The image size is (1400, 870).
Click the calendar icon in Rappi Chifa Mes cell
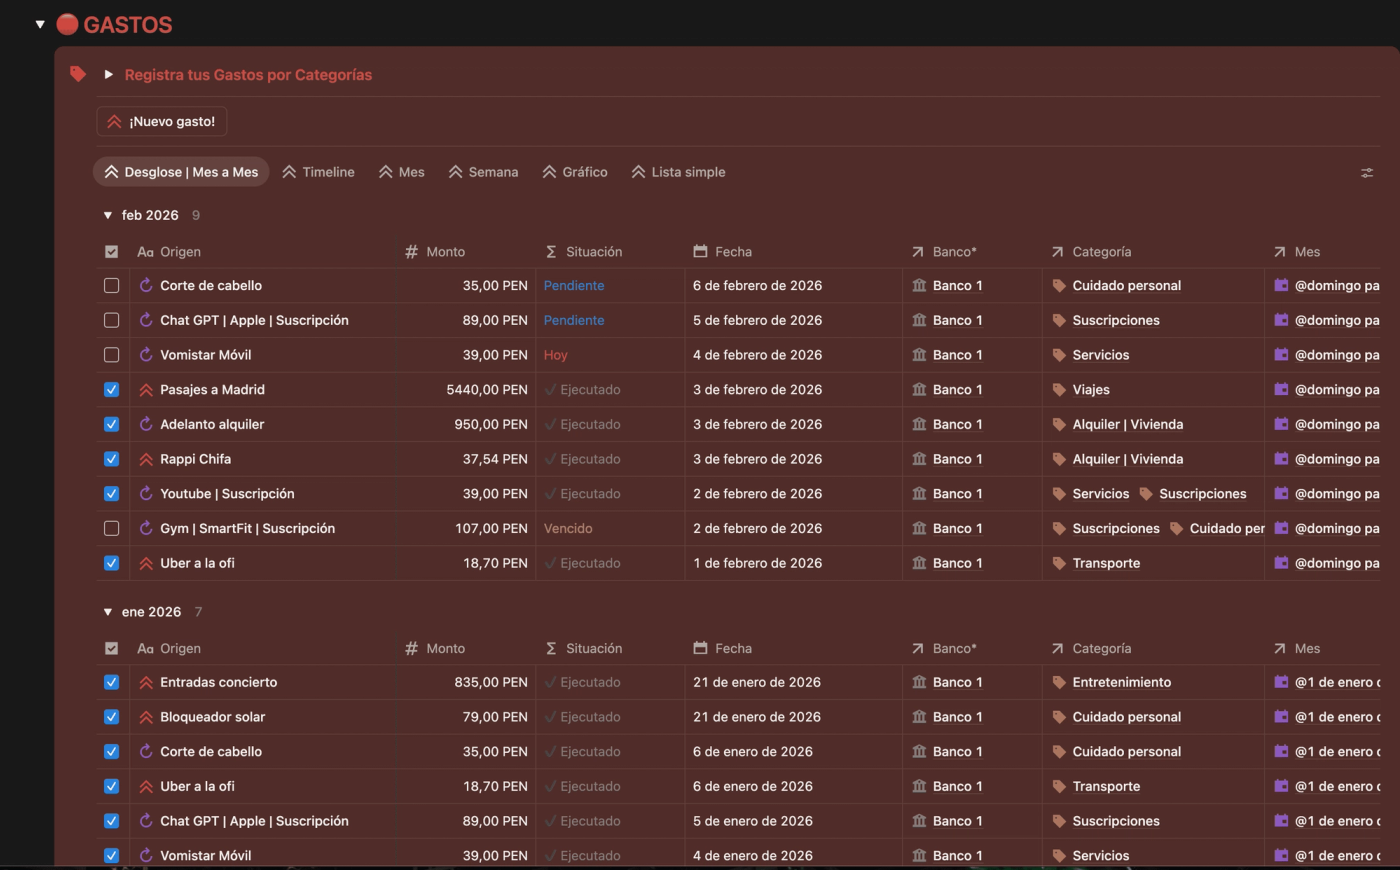pyautogui.click(x=1281, y=459)
